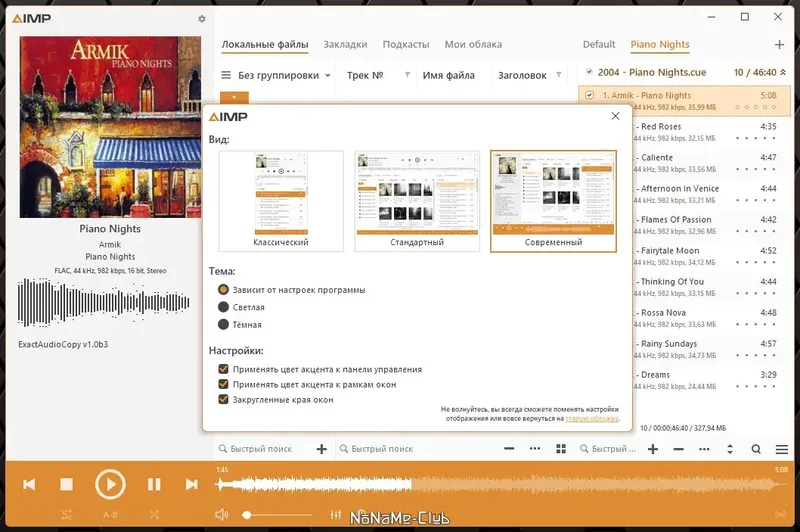
Task: Close the AIMP view dialog
Action: pyautogui.click(x=615, y=116)
